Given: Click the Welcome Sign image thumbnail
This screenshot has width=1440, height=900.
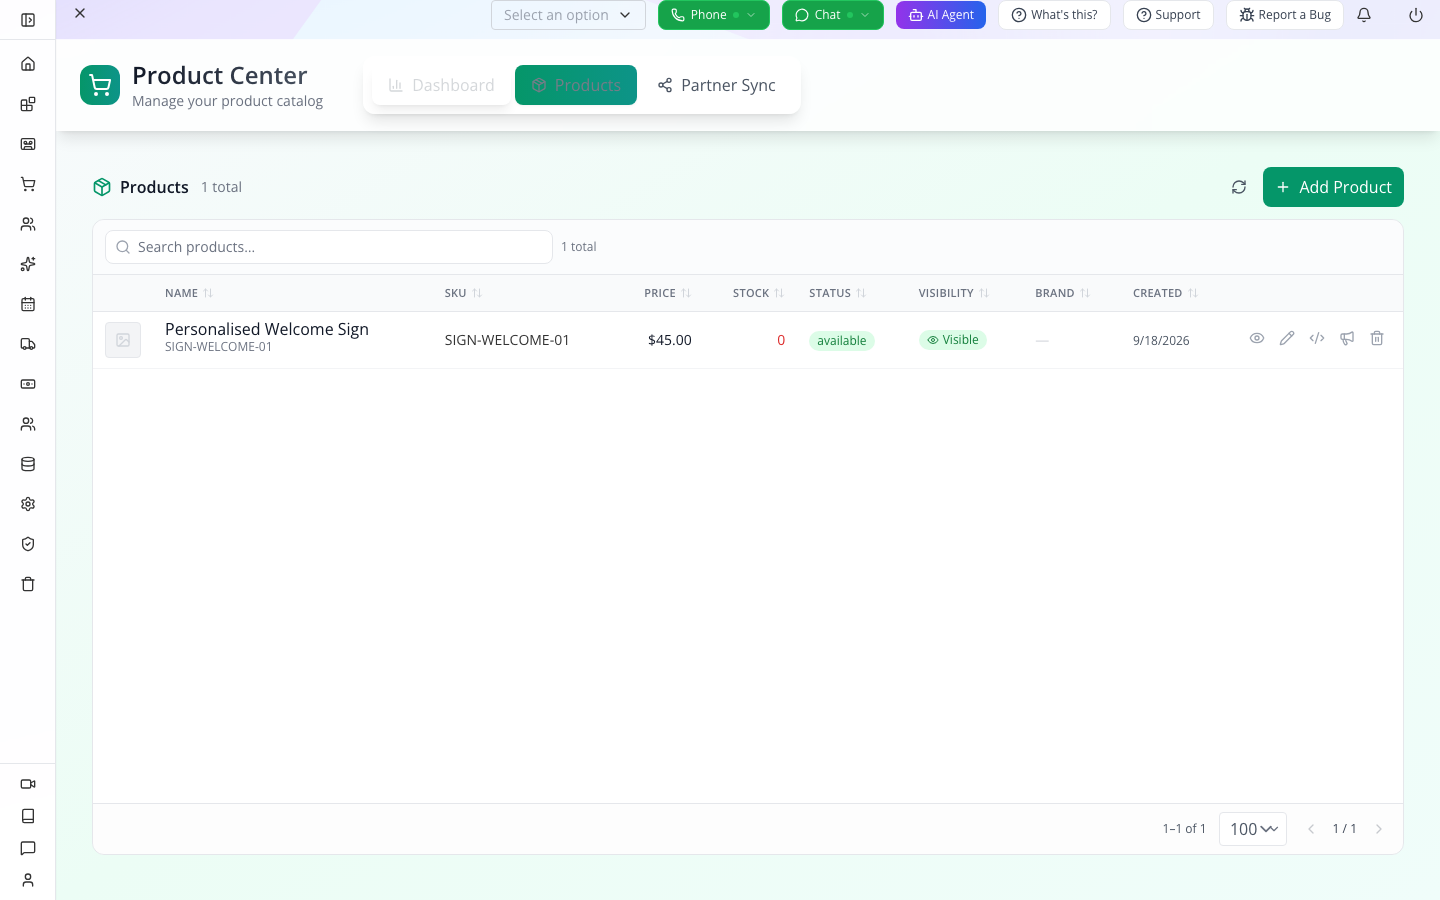Looking at the screenshot, I should coord(123,340).
